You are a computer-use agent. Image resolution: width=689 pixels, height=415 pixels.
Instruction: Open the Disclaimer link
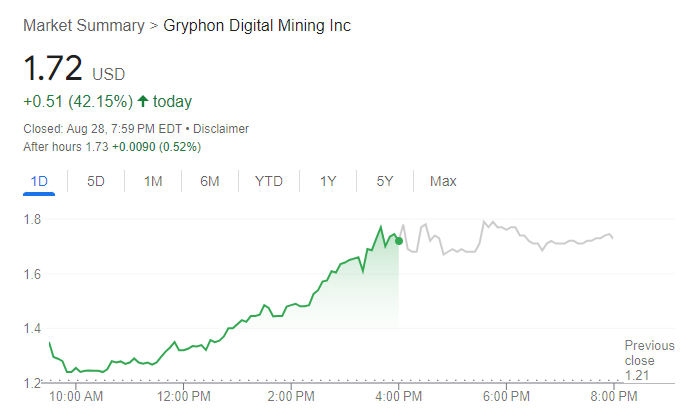pyautogui.click(x=220, y=129)
